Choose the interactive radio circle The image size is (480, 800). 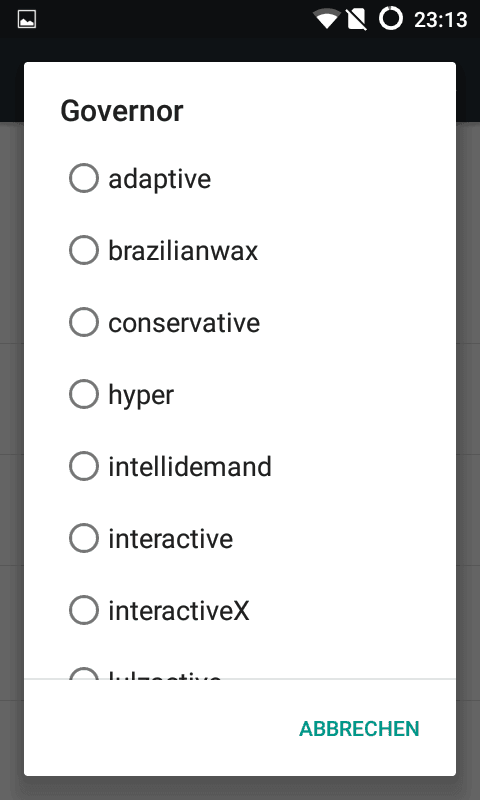tap(84, 538)
